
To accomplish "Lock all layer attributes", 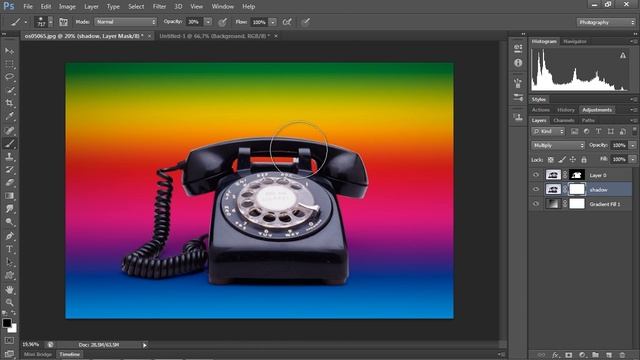I will click(x=584, y=160).
